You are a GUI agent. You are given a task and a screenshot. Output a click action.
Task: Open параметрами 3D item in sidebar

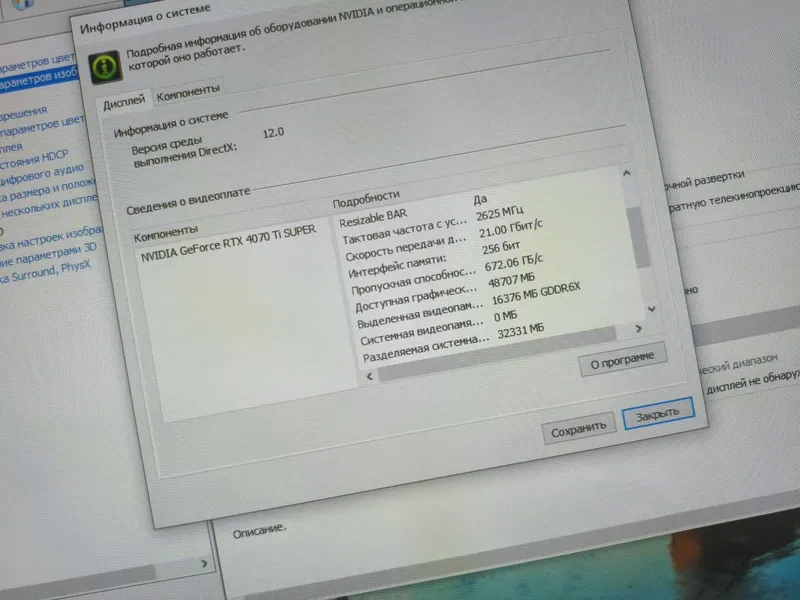coord(49,255)
